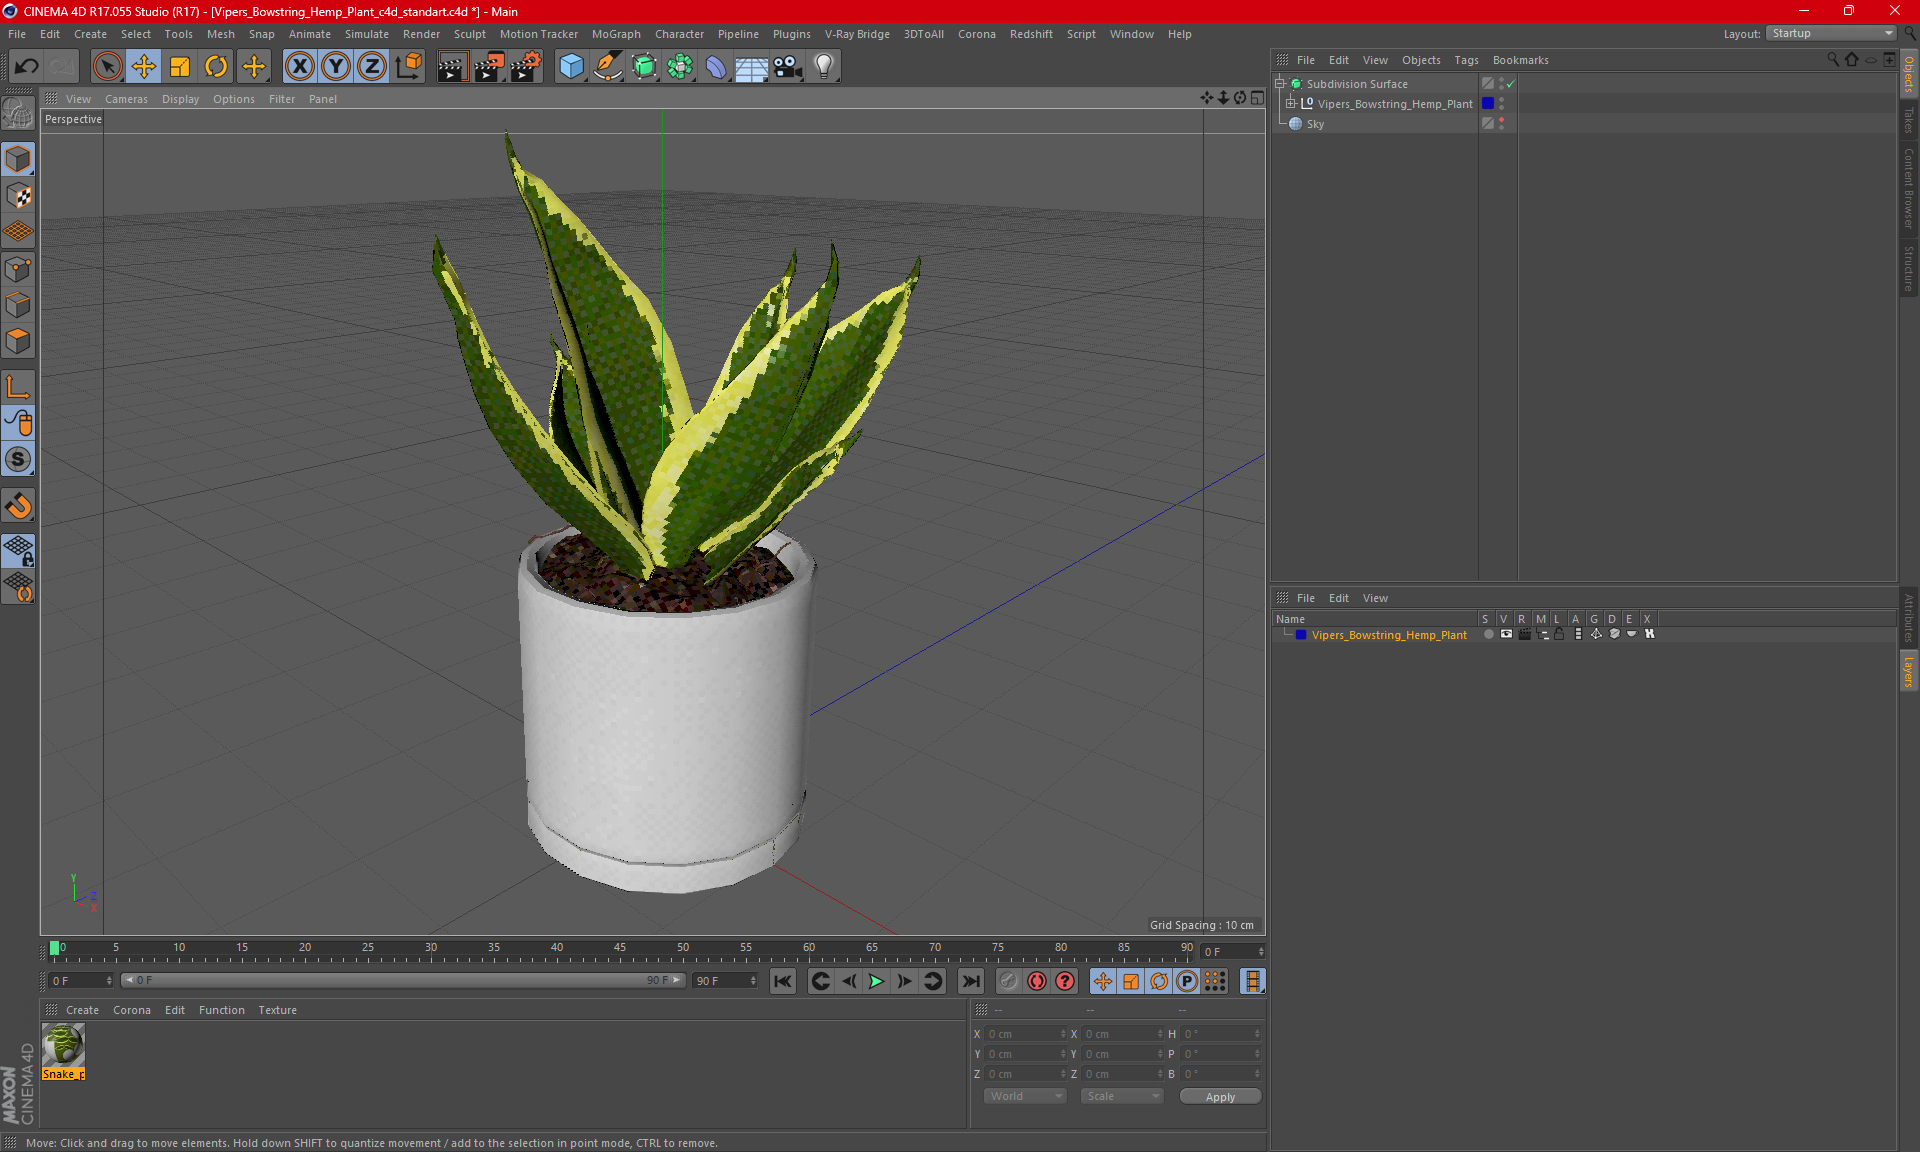Go to end of animation

[970, 981]
